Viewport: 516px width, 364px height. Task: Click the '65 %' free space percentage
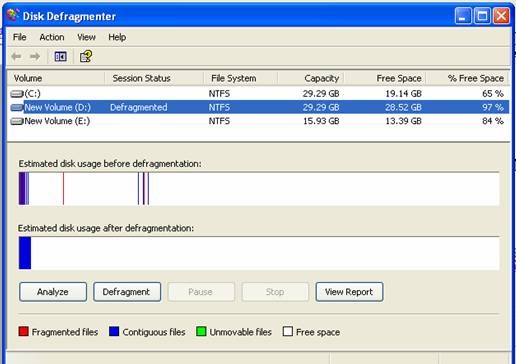point(493,94)
